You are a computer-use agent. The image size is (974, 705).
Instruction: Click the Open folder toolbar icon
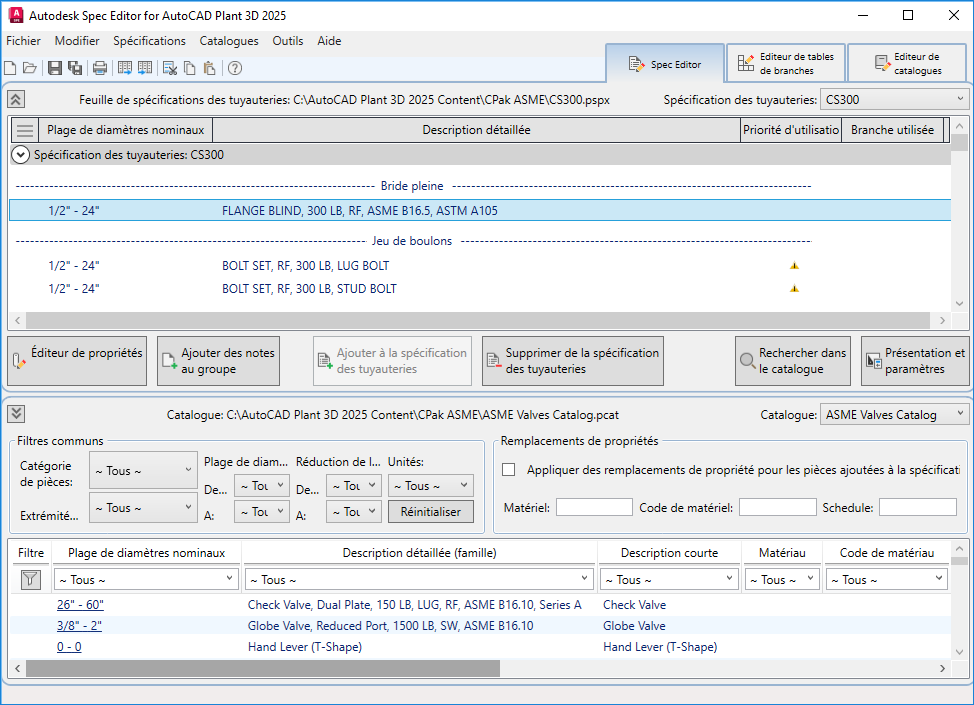tap(30, 68)
